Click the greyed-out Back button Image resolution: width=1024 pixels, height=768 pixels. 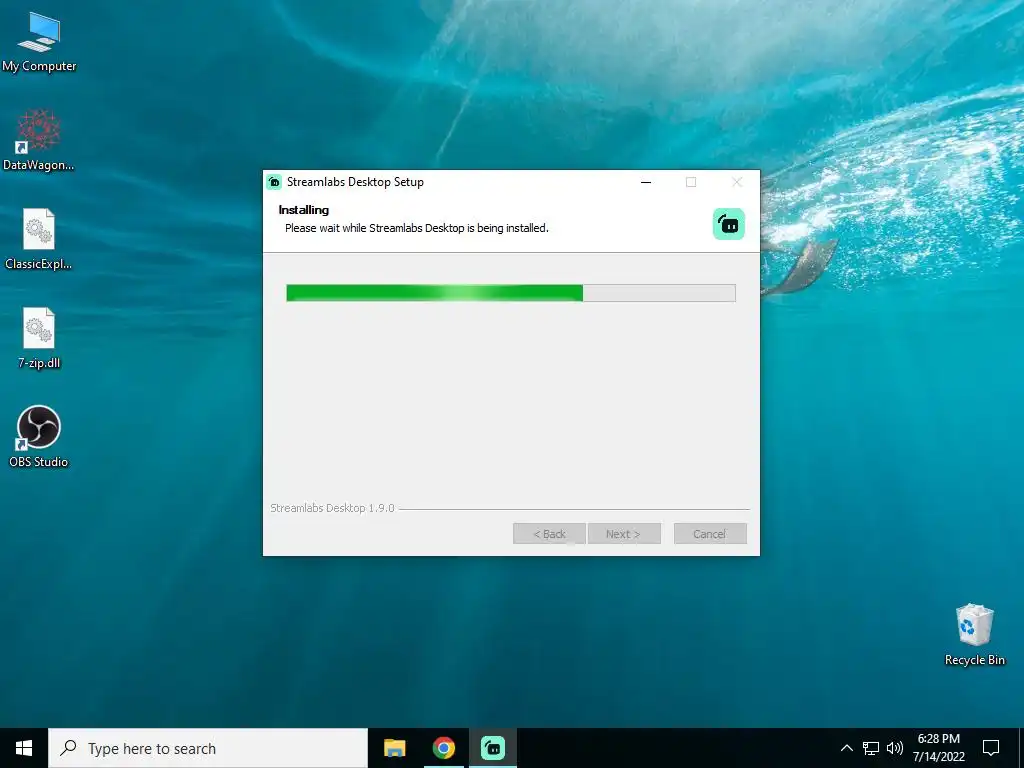(x=549, y=534)
